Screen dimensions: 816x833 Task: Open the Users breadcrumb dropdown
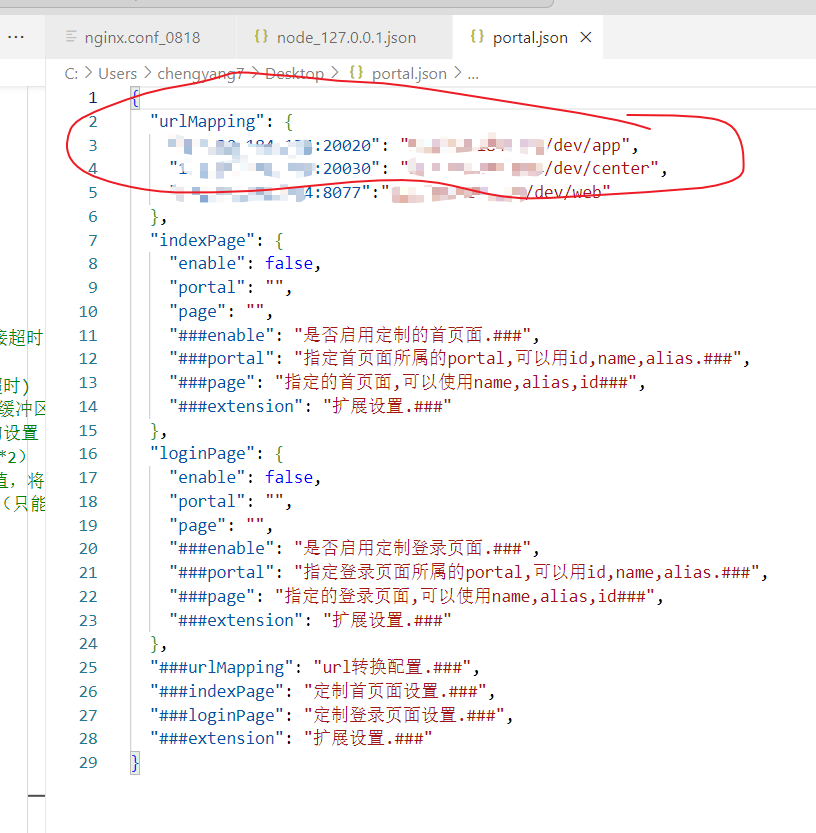click(x=117, y=73)
